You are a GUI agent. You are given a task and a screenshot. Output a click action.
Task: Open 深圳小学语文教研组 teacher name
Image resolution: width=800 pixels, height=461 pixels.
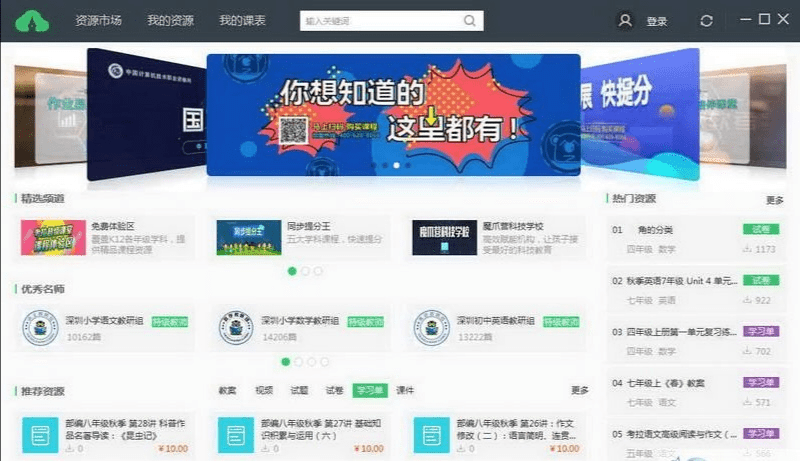[x=104, y=320]
